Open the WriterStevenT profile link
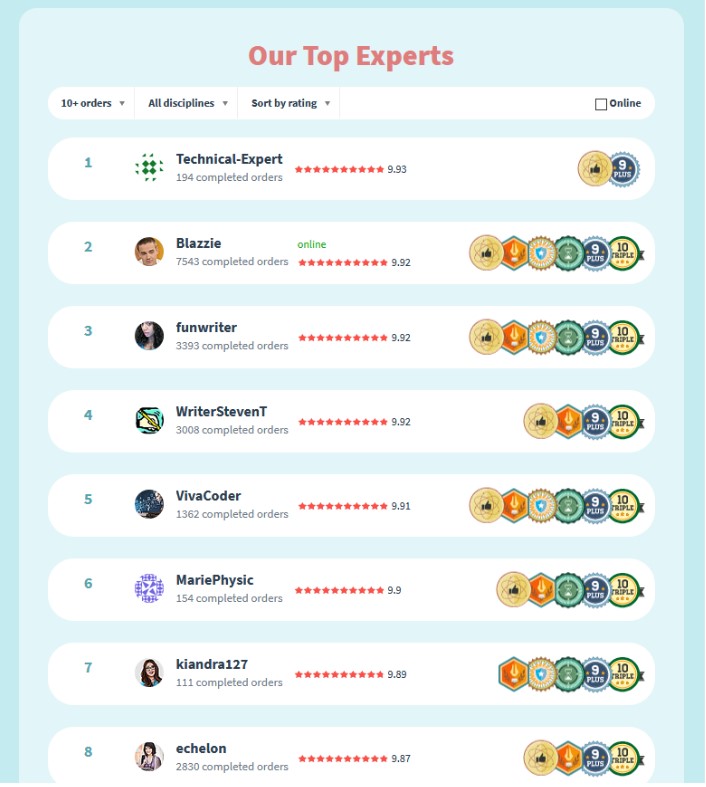 (221, 412)
